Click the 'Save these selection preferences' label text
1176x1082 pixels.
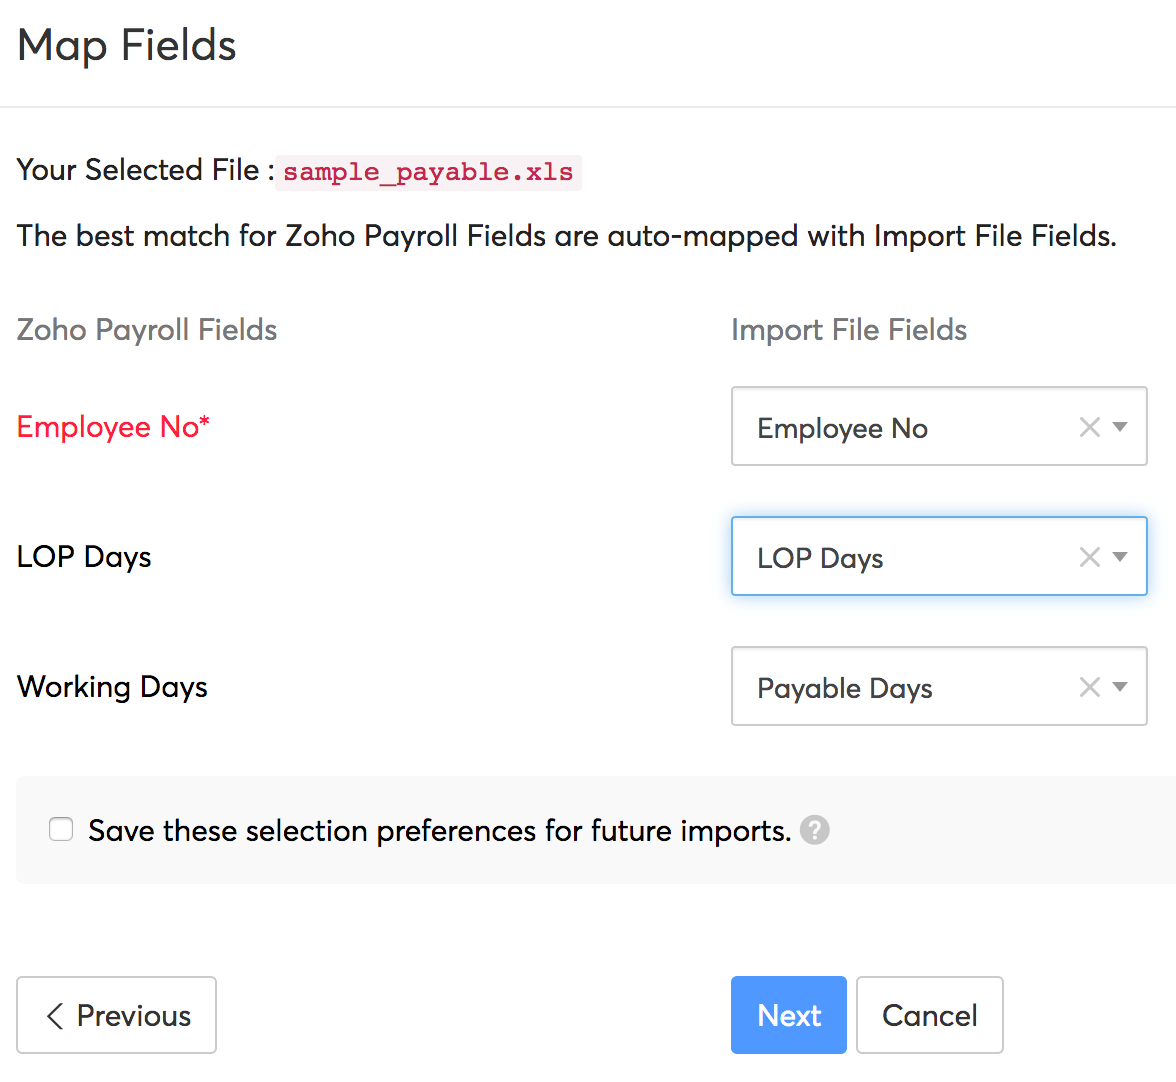tap(439, 831)
